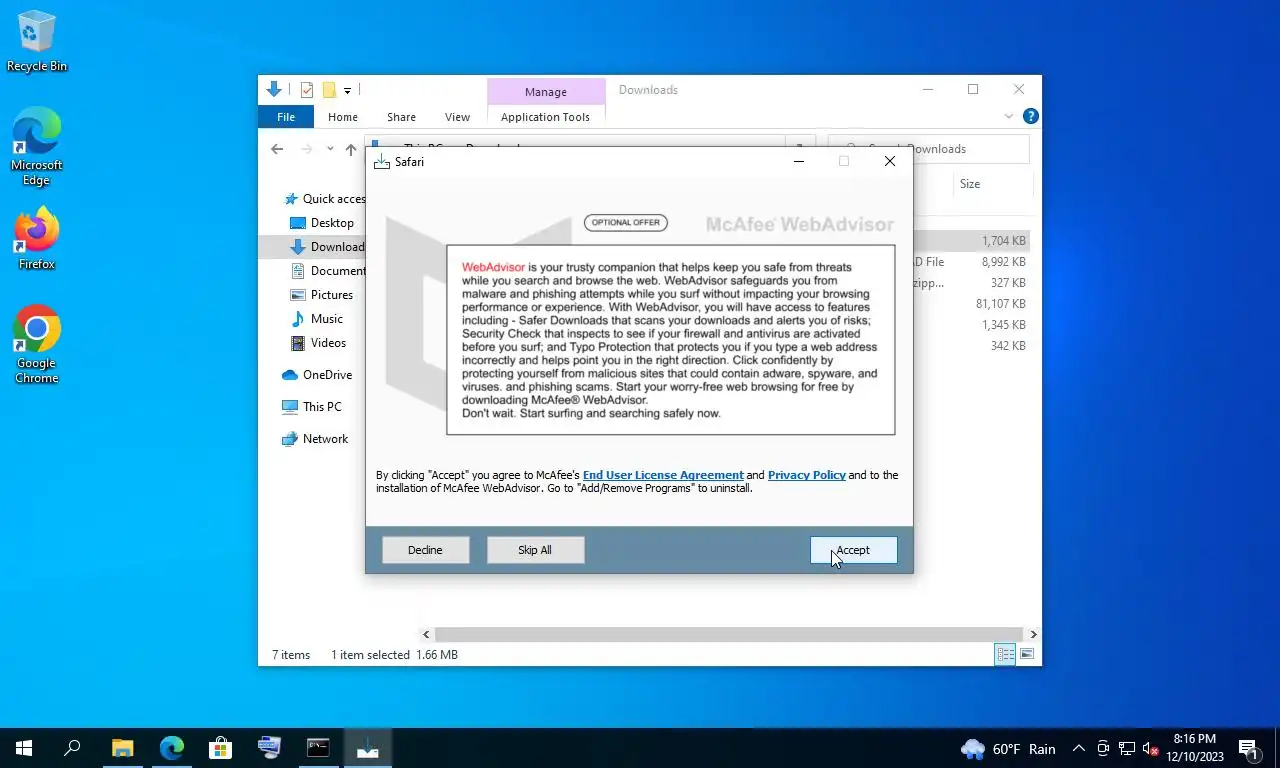Click the installer icon in taskbar

pyautogui.click(x=367, y=748)
